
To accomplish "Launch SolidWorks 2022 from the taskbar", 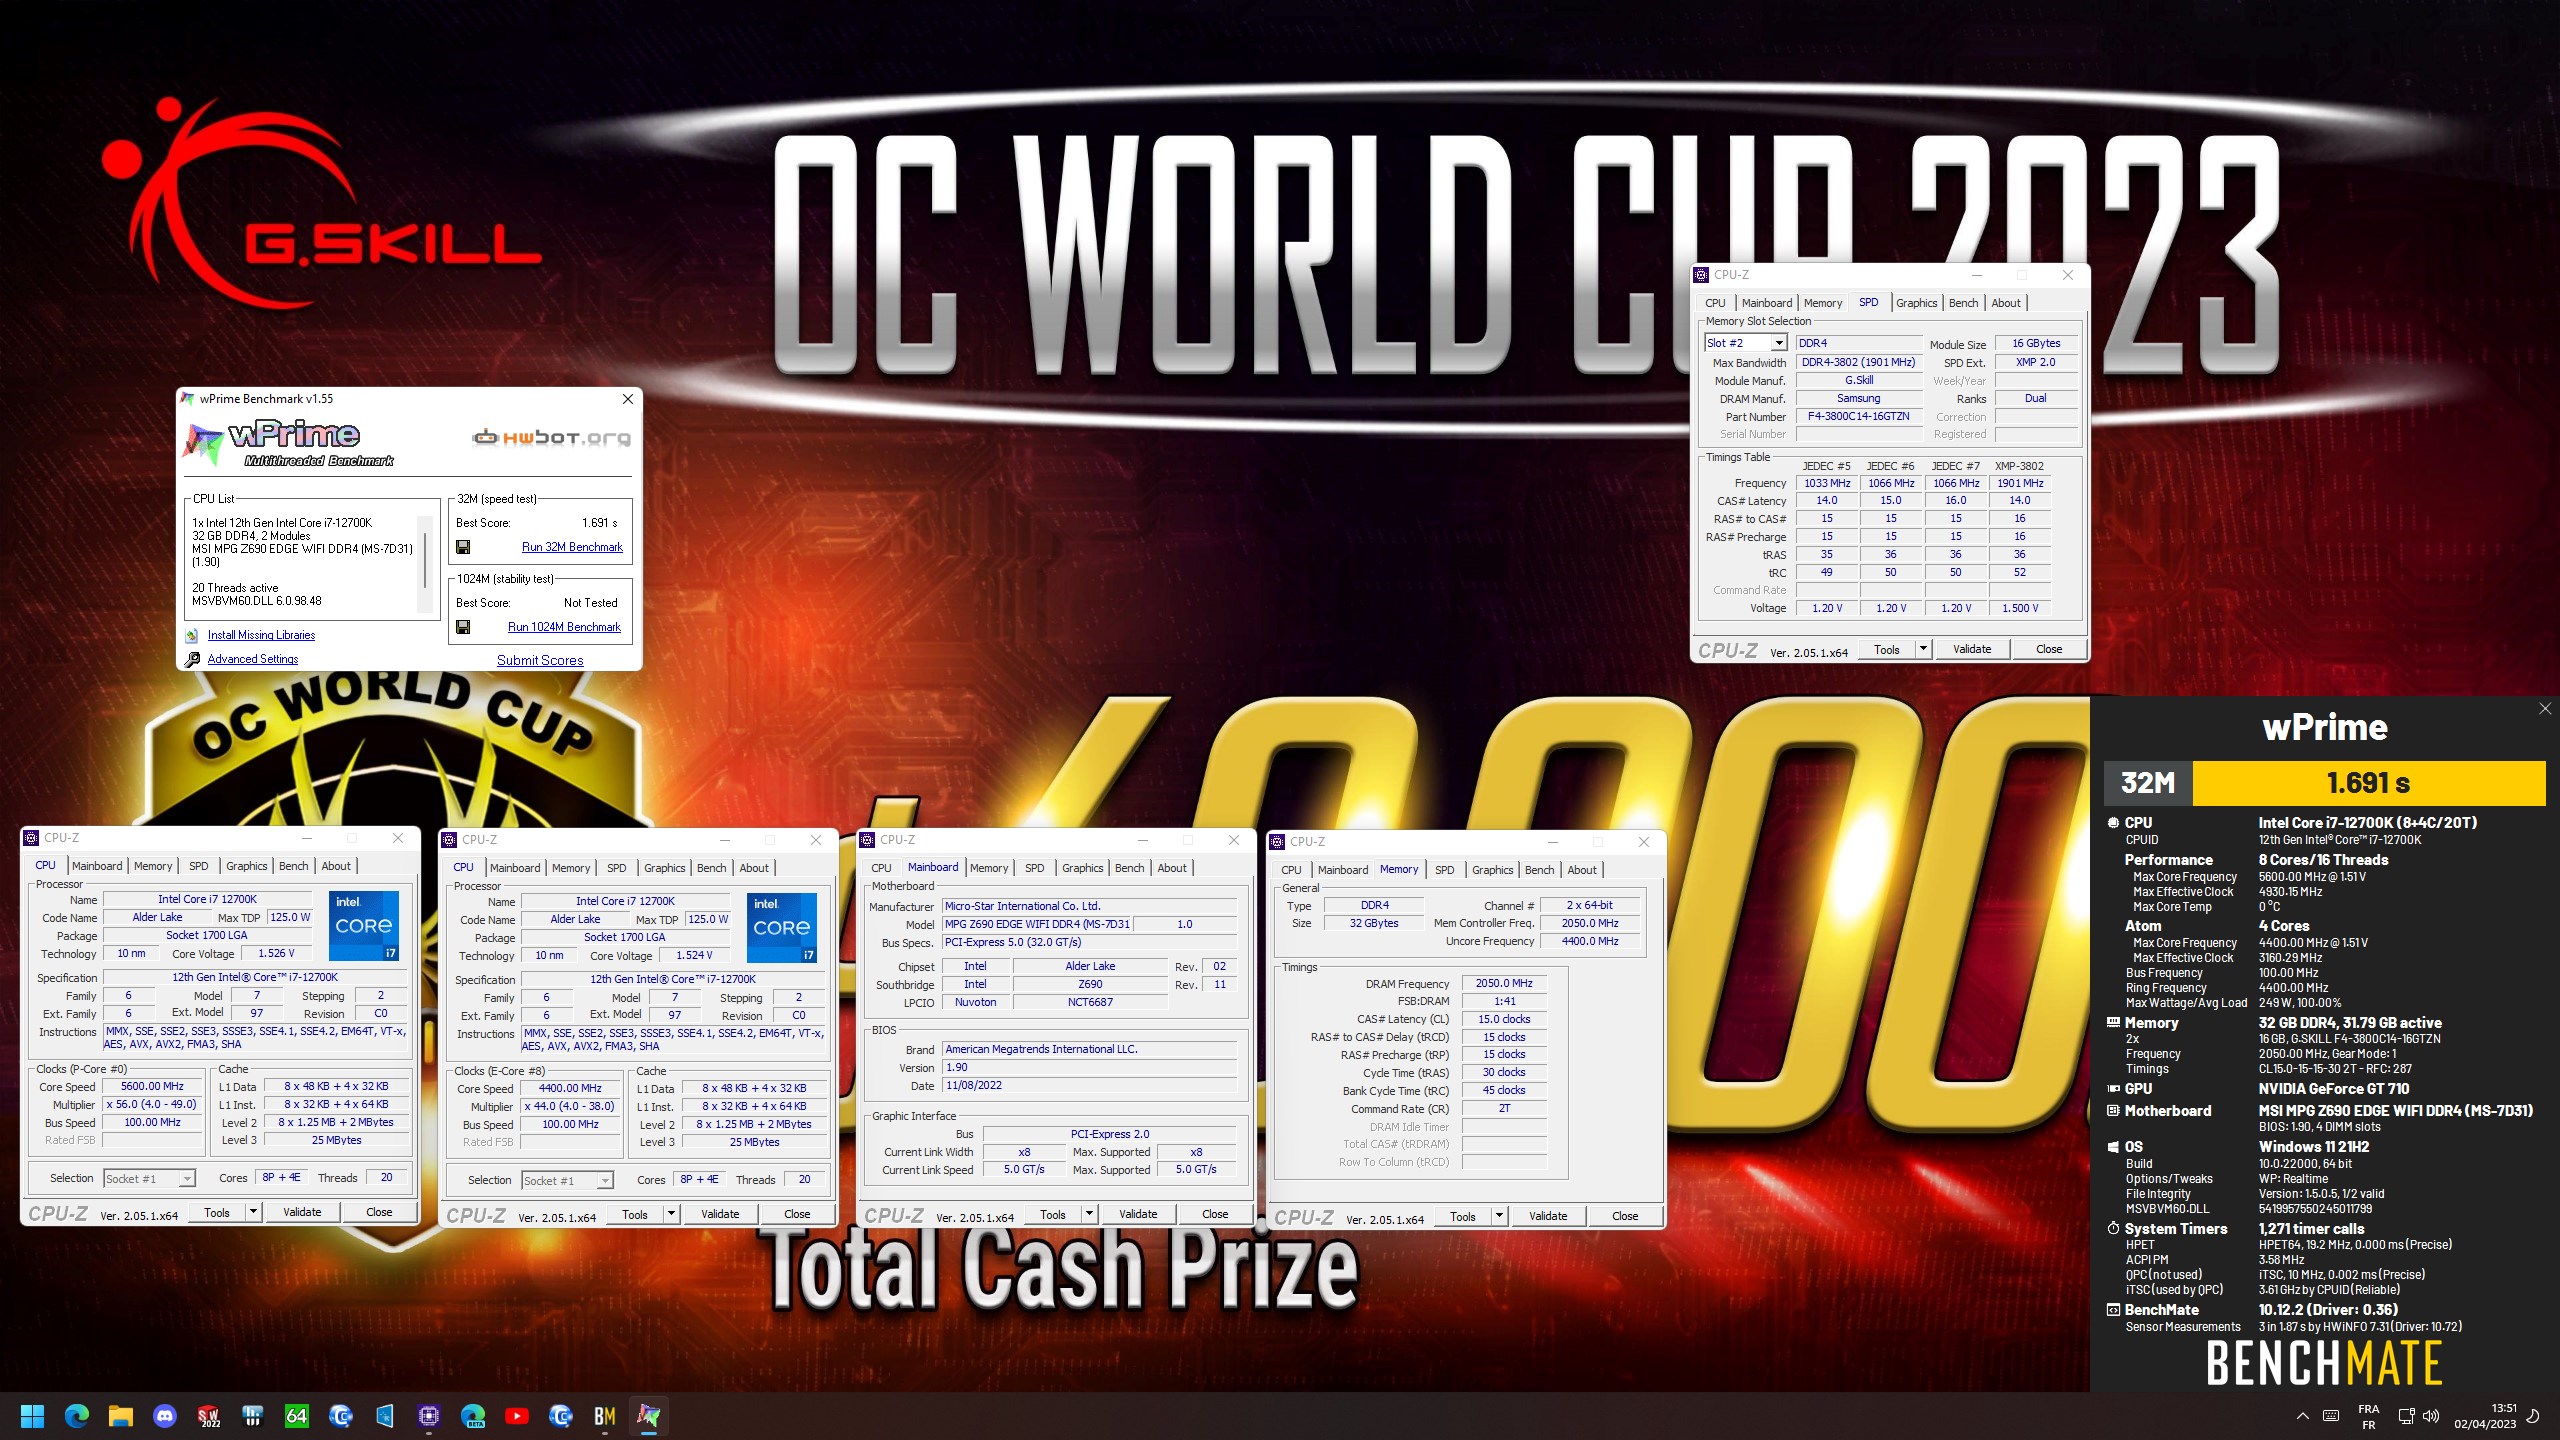I will [208, 1416].
